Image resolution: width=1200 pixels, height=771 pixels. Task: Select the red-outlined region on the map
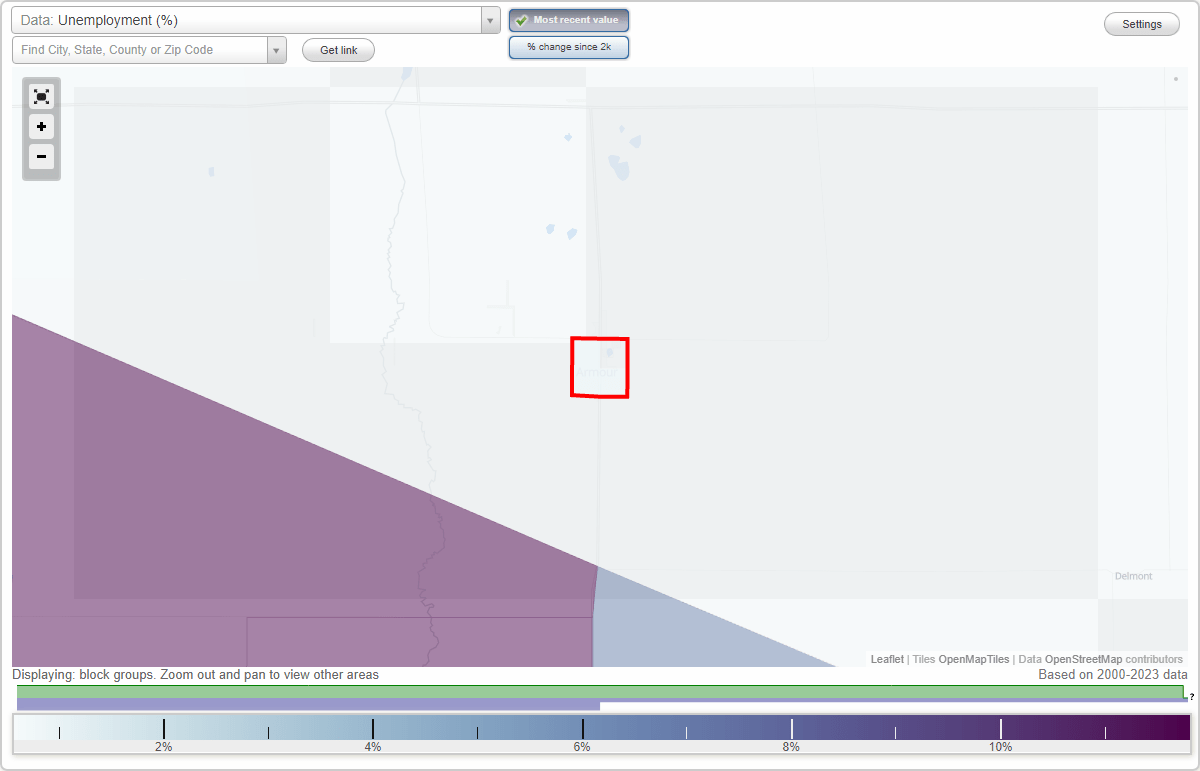pyautogui.click(x=599, y=367)
